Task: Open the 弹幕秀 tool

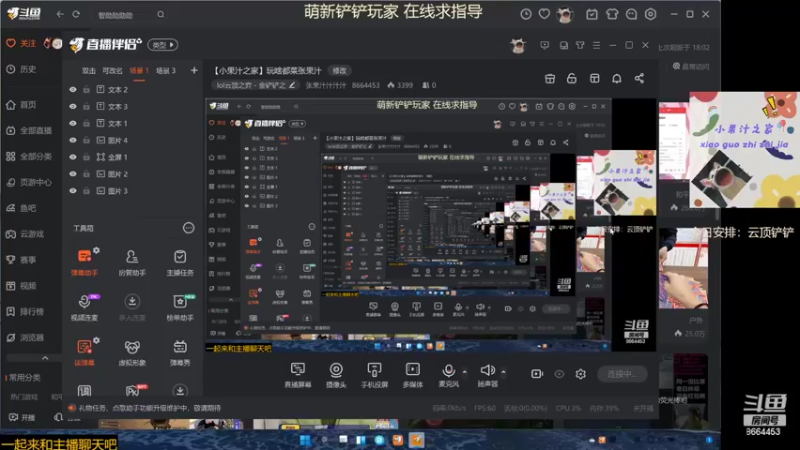Action: 180,352
